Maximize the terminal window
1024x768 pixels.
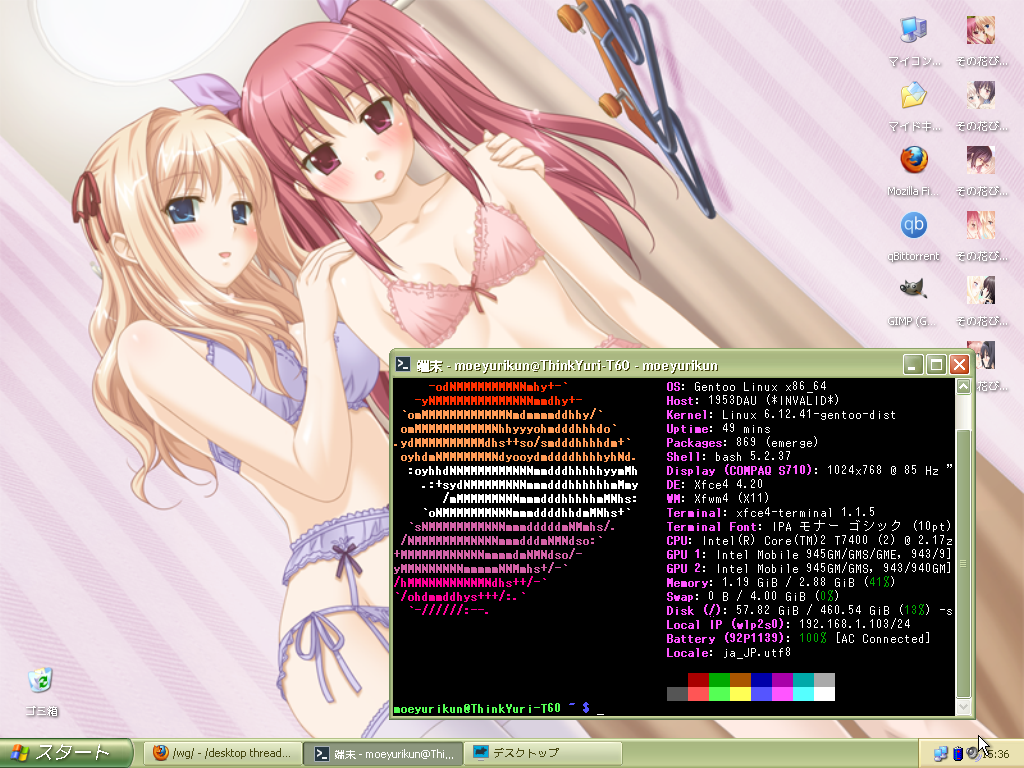click(x=936, y=364)
